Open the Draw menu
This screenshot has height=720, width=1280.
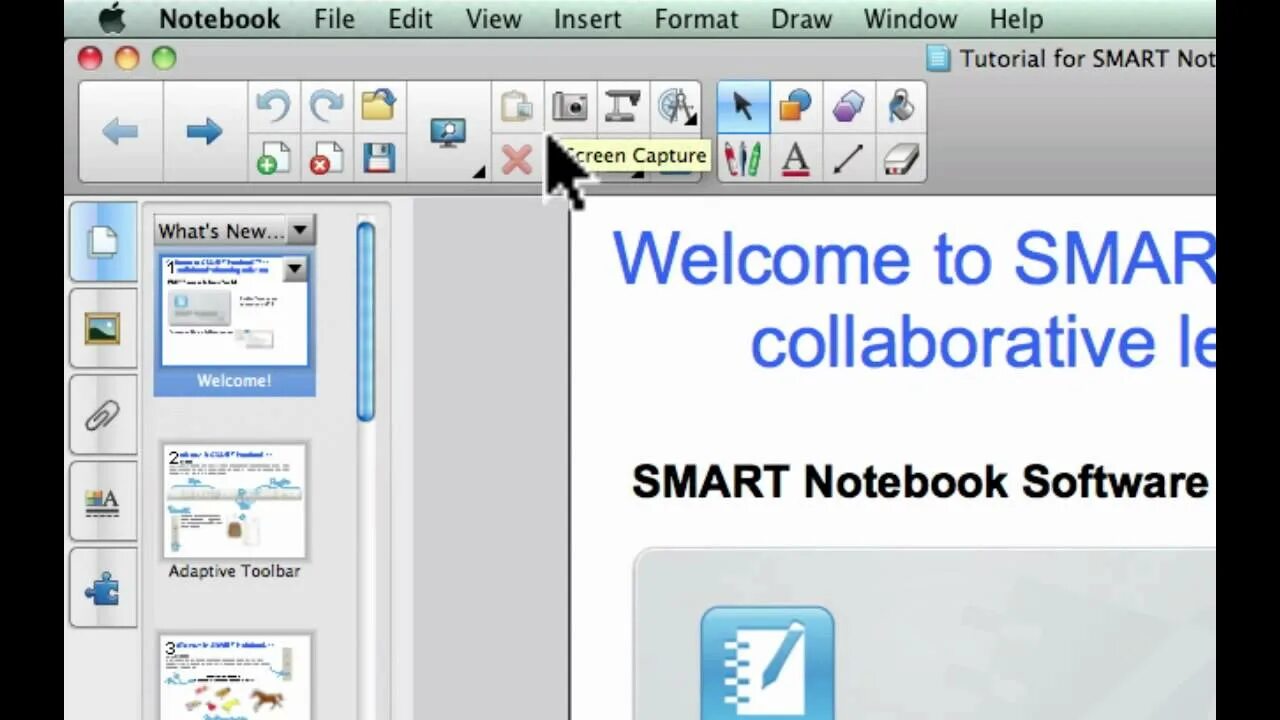point(801,18)
